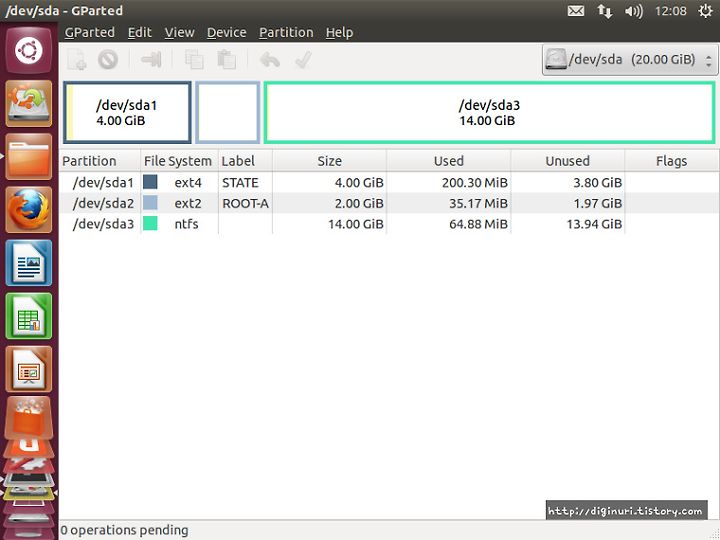Viewport: 720px width, 540px height.
Task: Open the network connection indicator
Action: [x=605, y=11]
